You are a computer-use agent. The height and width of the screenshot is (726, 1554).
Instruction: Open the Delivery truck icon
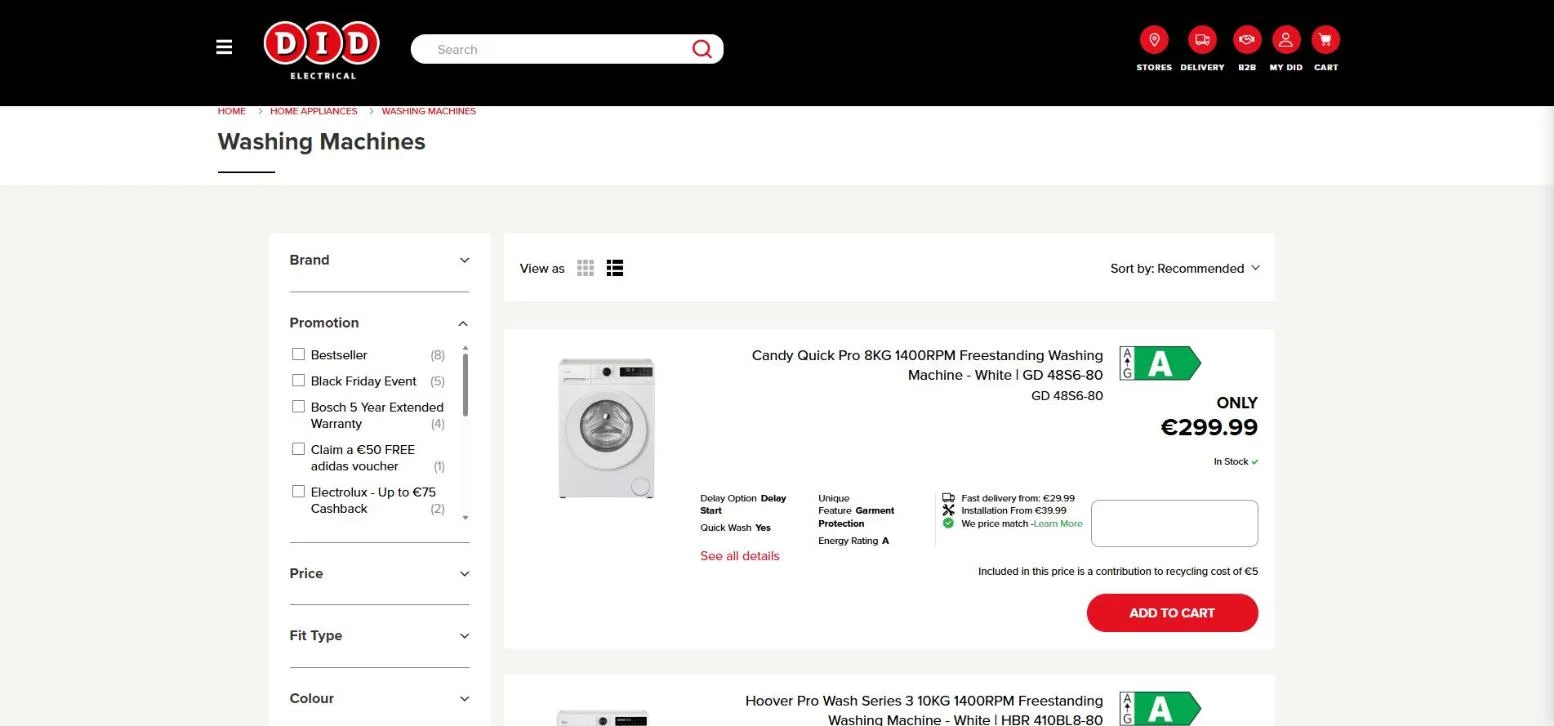pyautogui.click(x=1202, y=40)
